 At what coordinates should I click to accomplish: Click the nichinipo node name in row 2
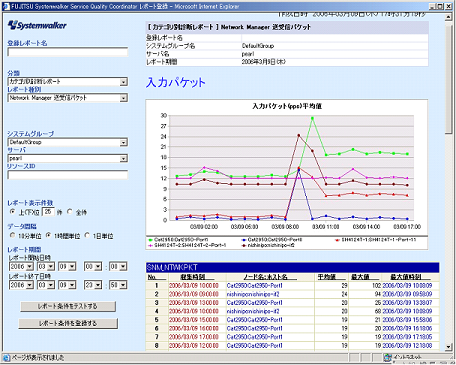point(253,294)
